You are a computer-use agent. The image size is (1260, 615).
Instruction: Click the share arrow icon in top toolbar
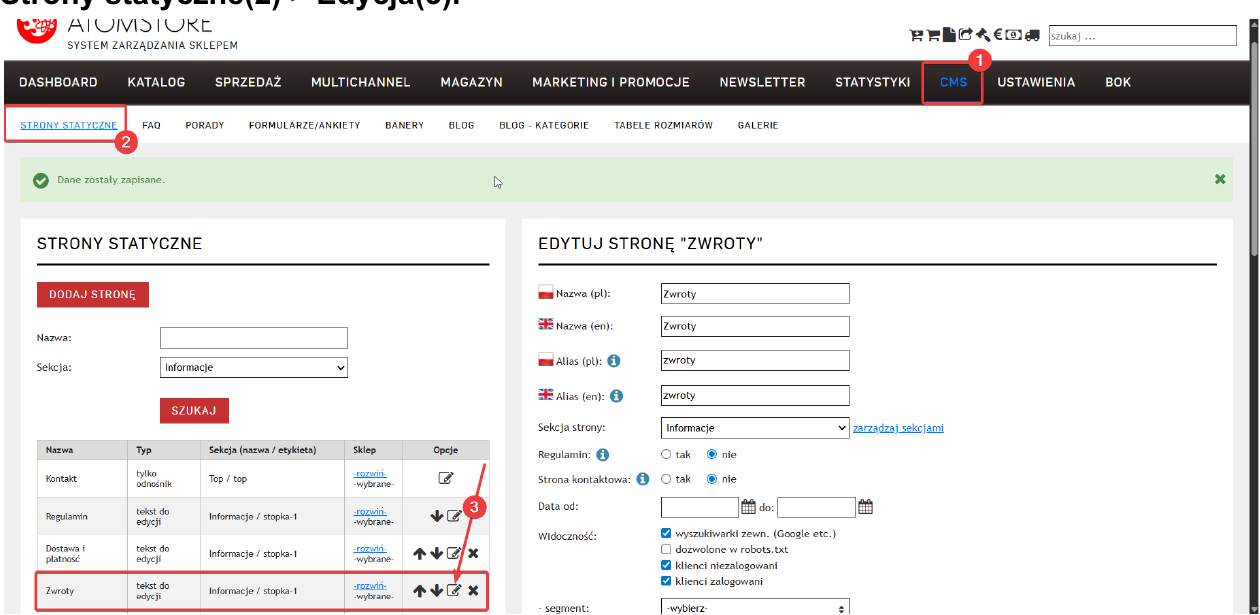coord(965,34)
